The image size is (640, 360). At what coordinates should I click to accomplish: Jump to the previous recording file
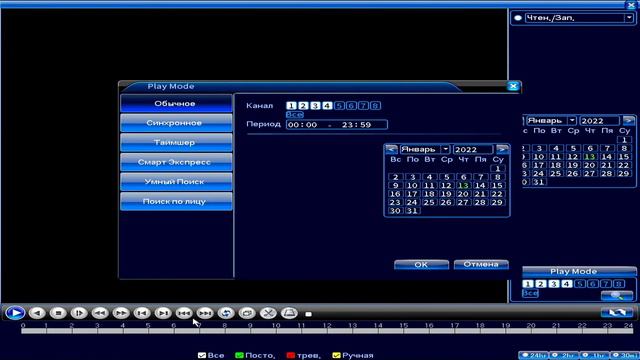(x=184, y=313)
